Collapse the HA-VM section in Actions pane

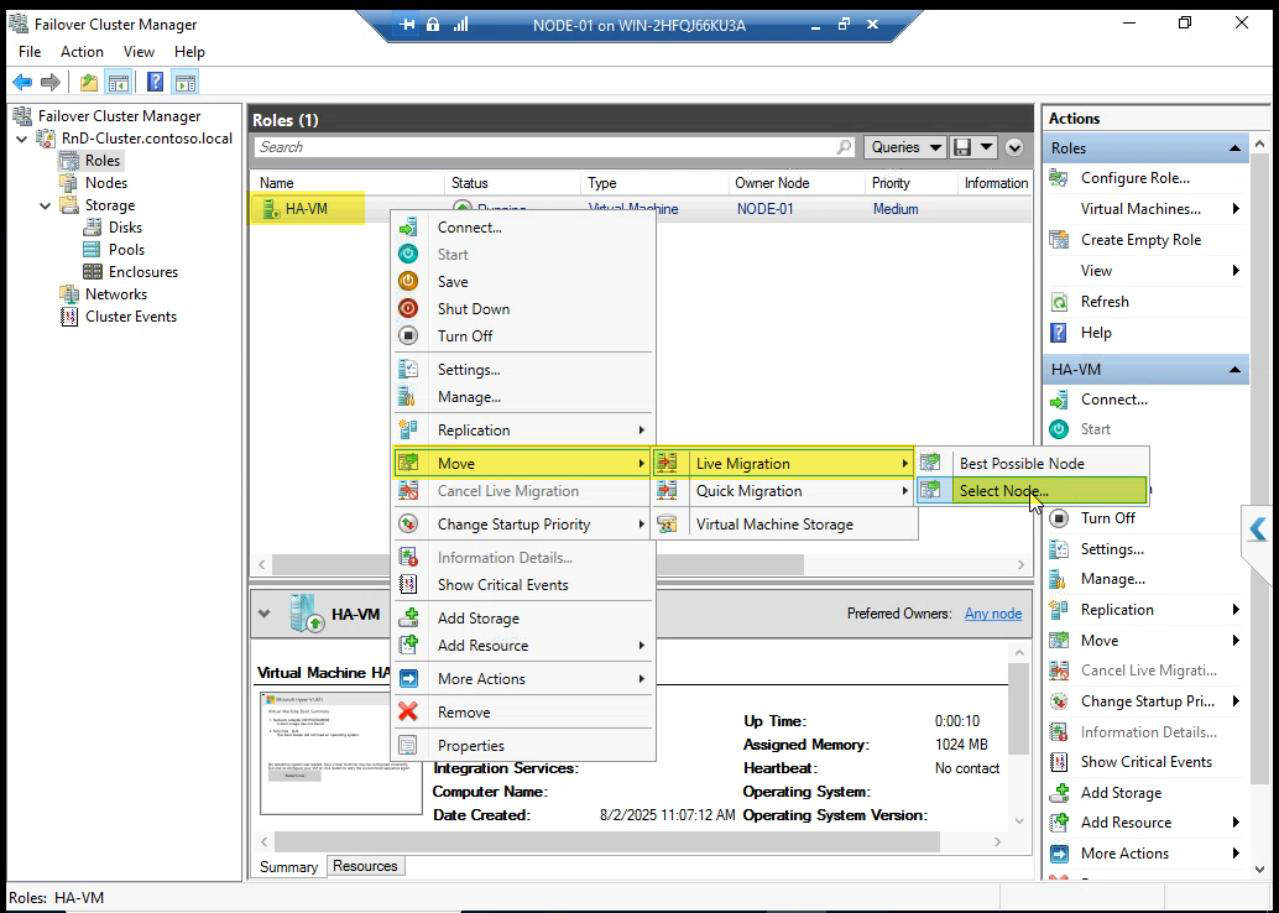point(1235,370)
